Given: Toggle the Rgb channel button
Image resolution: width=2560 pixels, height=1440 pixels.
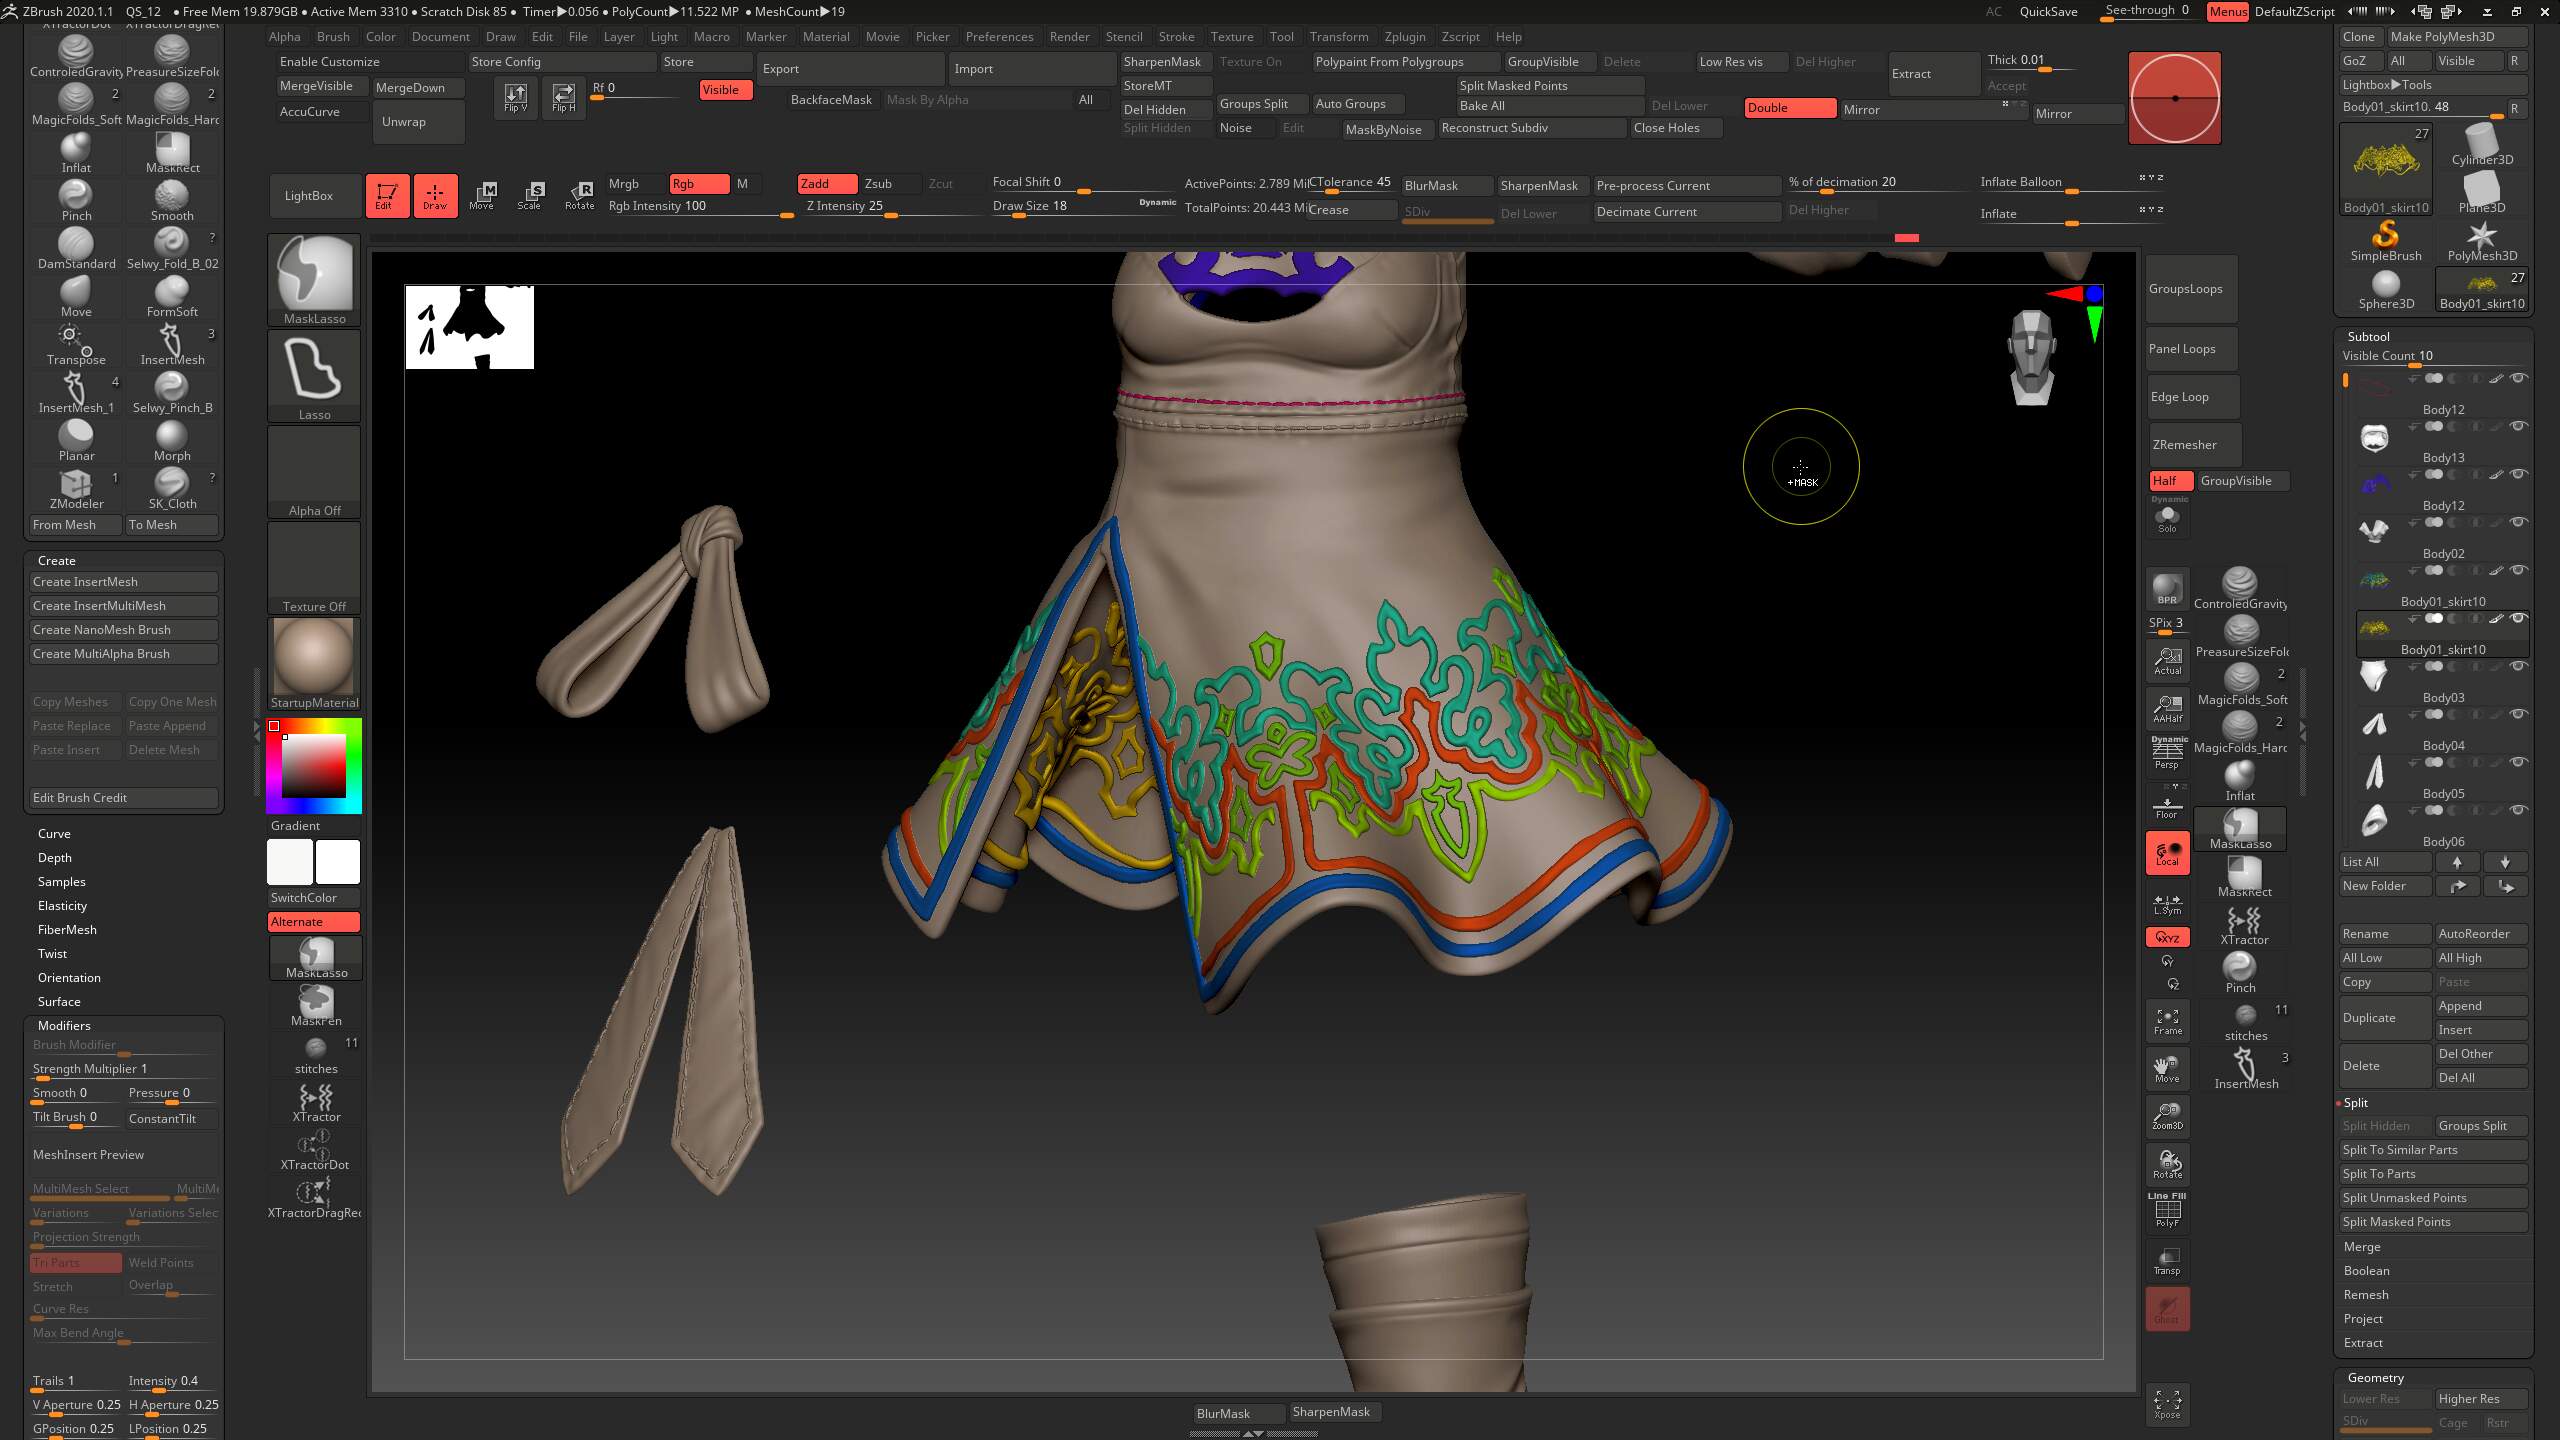Looking at the screenshot, I should 699,184.
